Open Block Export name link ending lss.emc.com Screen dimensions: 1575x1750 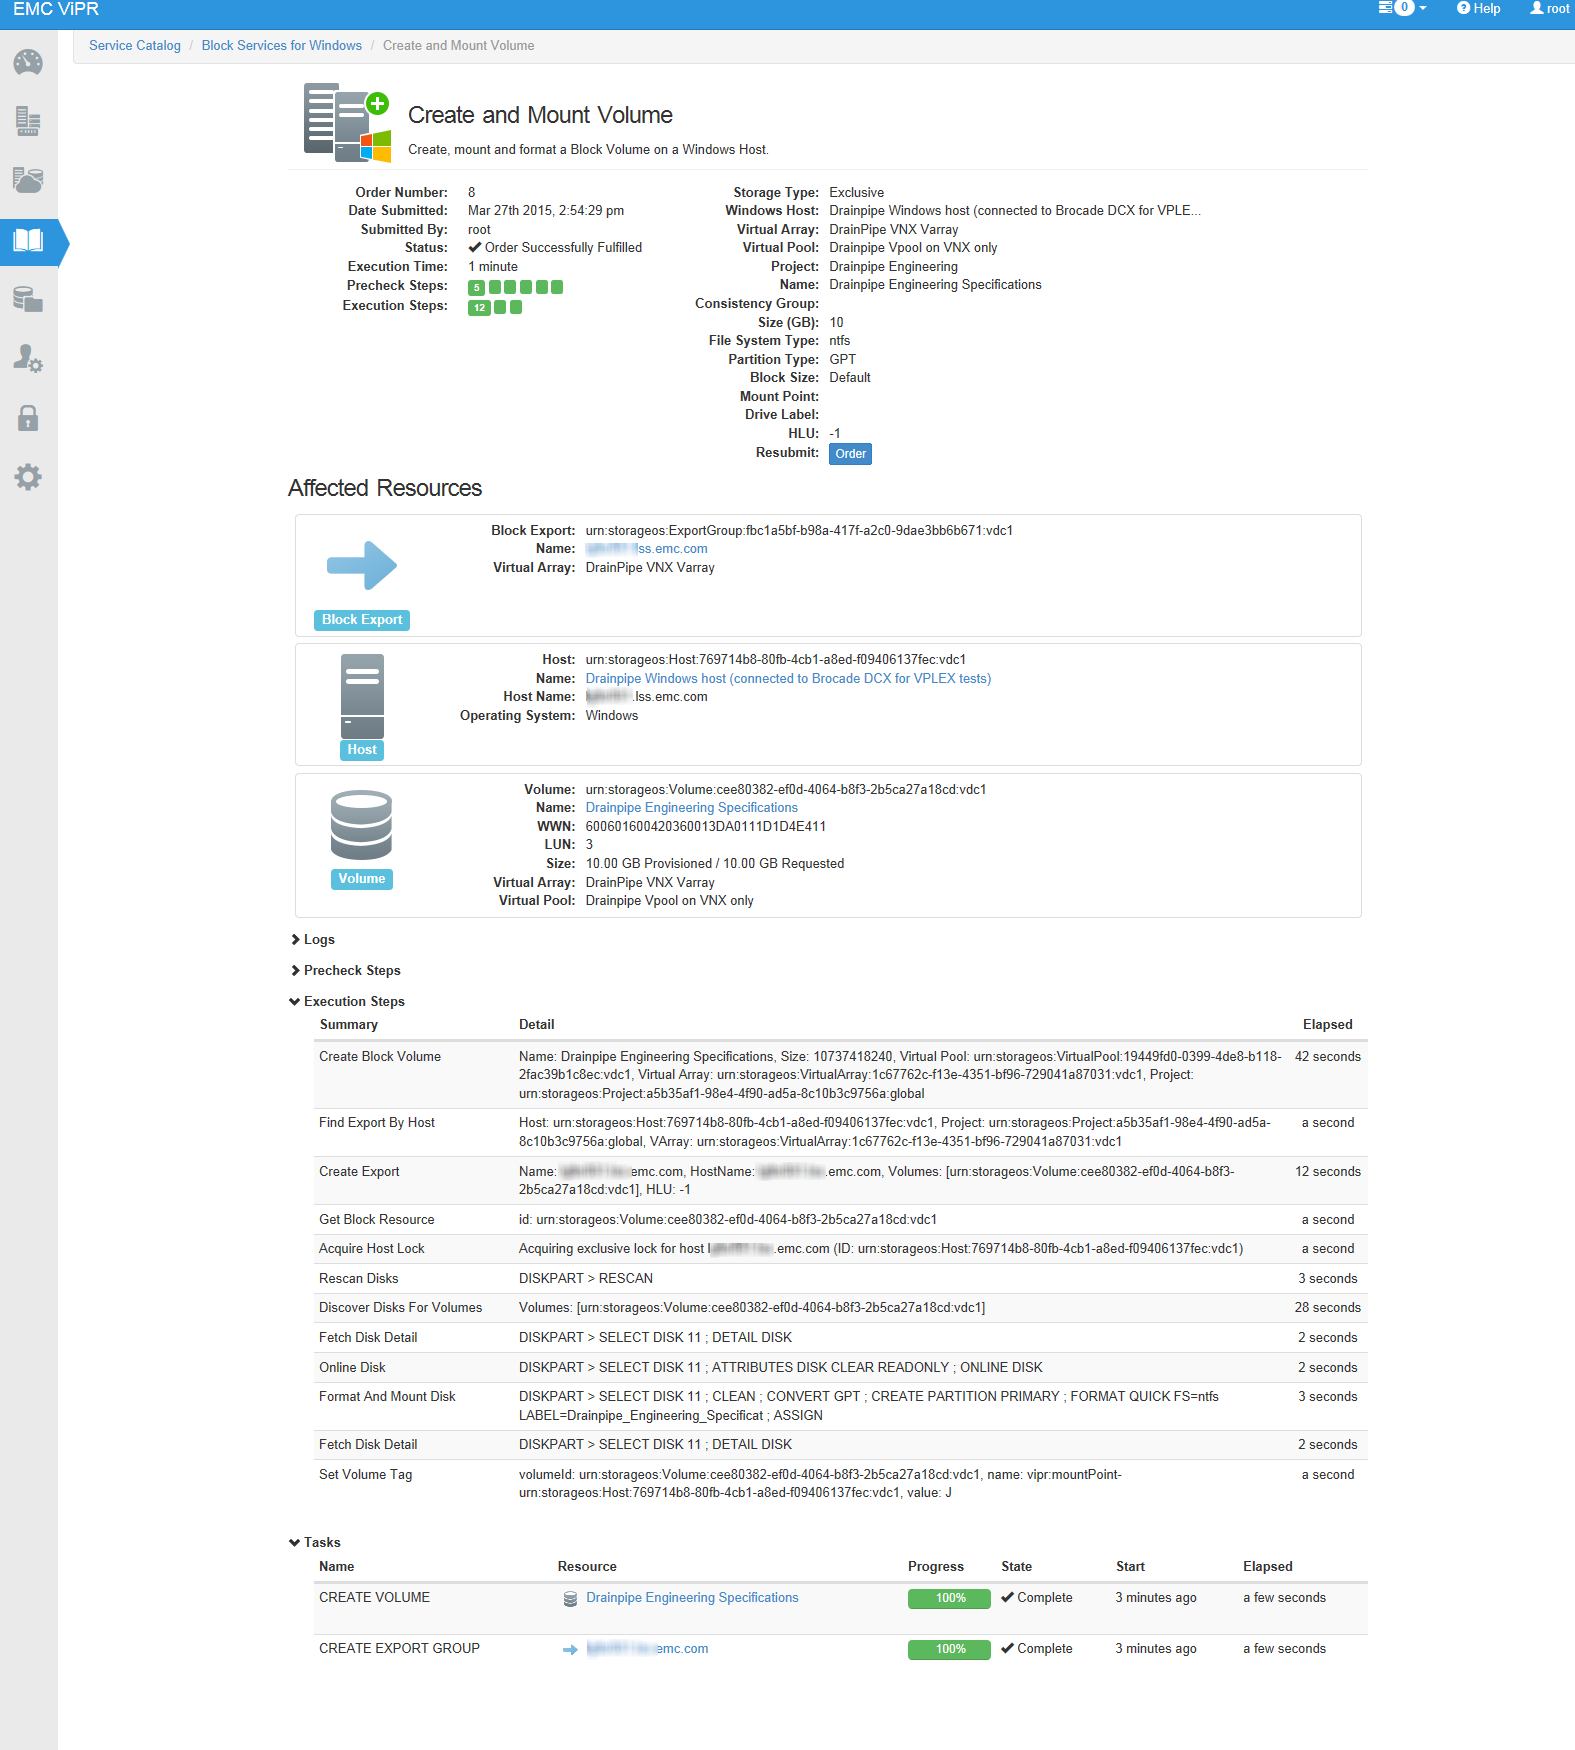(x=647, y=549)
